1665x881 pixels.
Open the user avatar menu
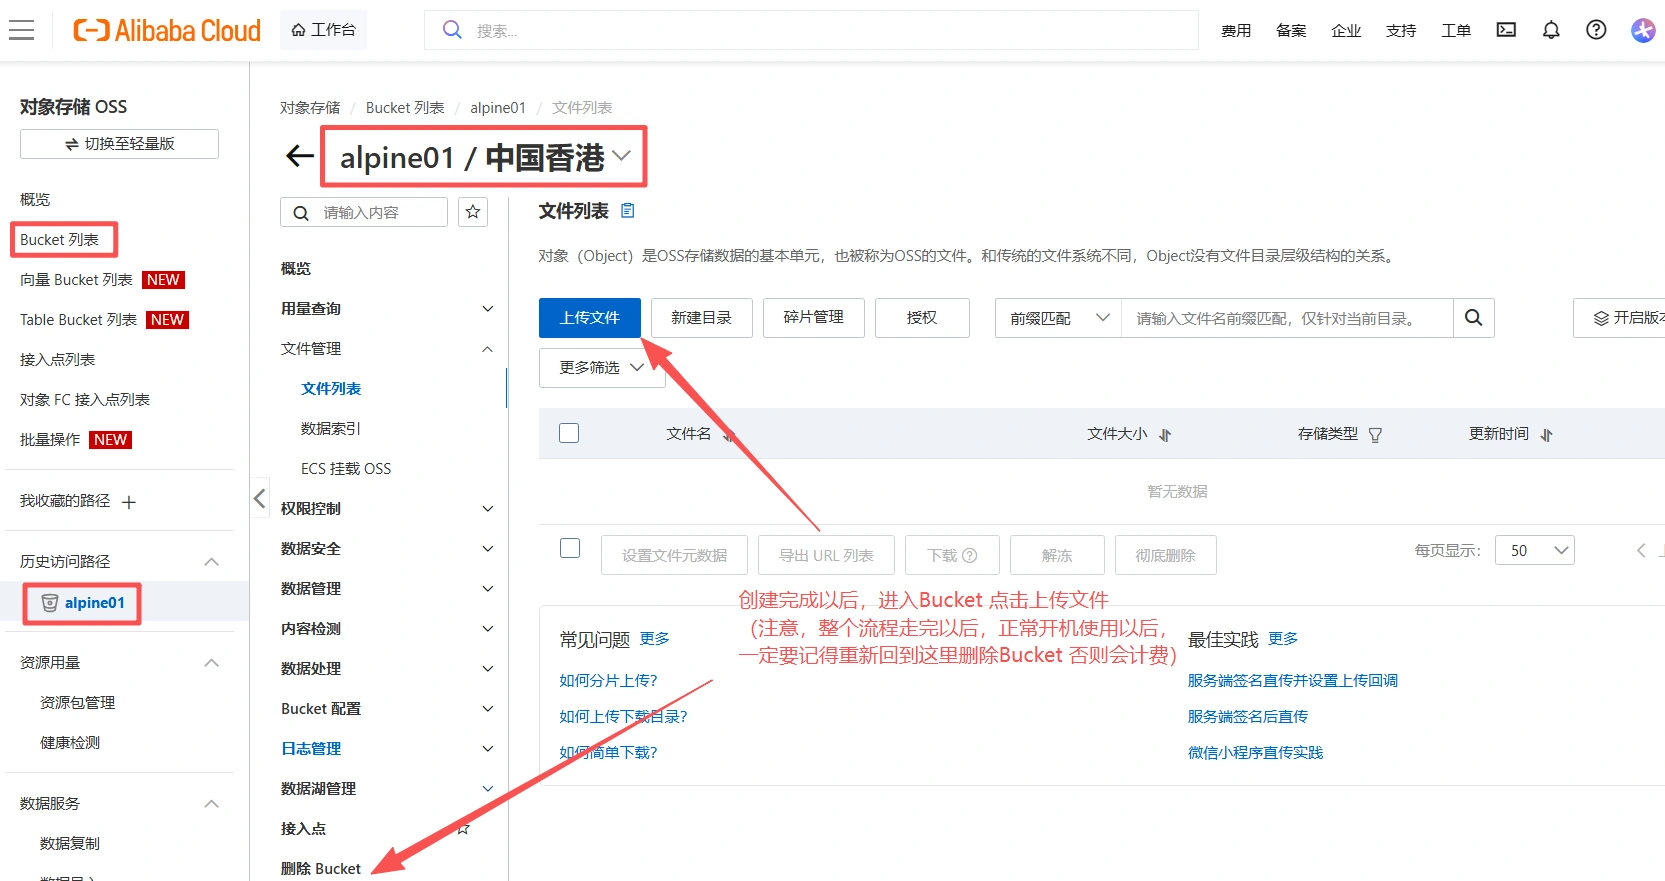(1643, 30)
